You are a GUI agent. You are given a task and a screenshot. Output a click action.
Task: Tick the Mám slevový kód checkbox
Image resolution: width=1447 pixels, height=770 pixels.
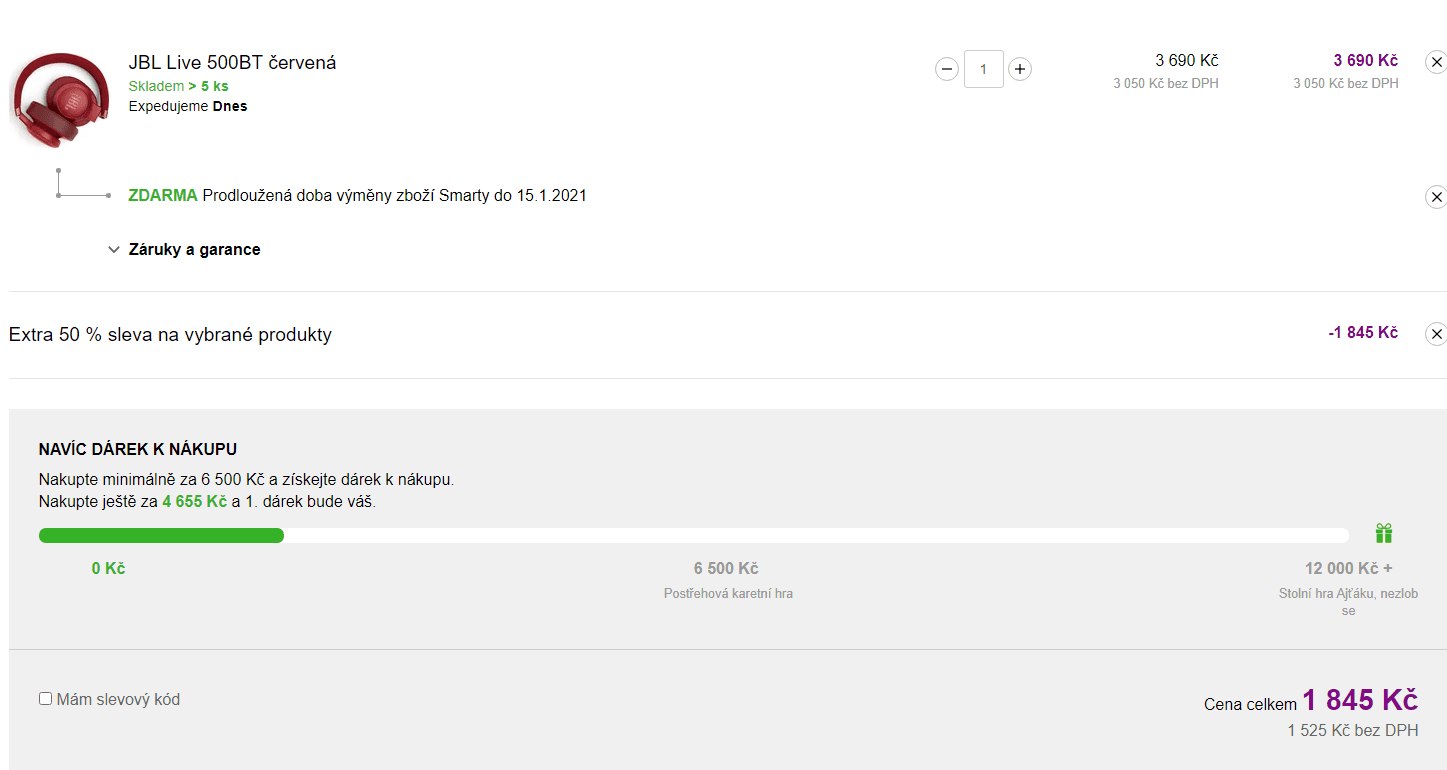45,699
